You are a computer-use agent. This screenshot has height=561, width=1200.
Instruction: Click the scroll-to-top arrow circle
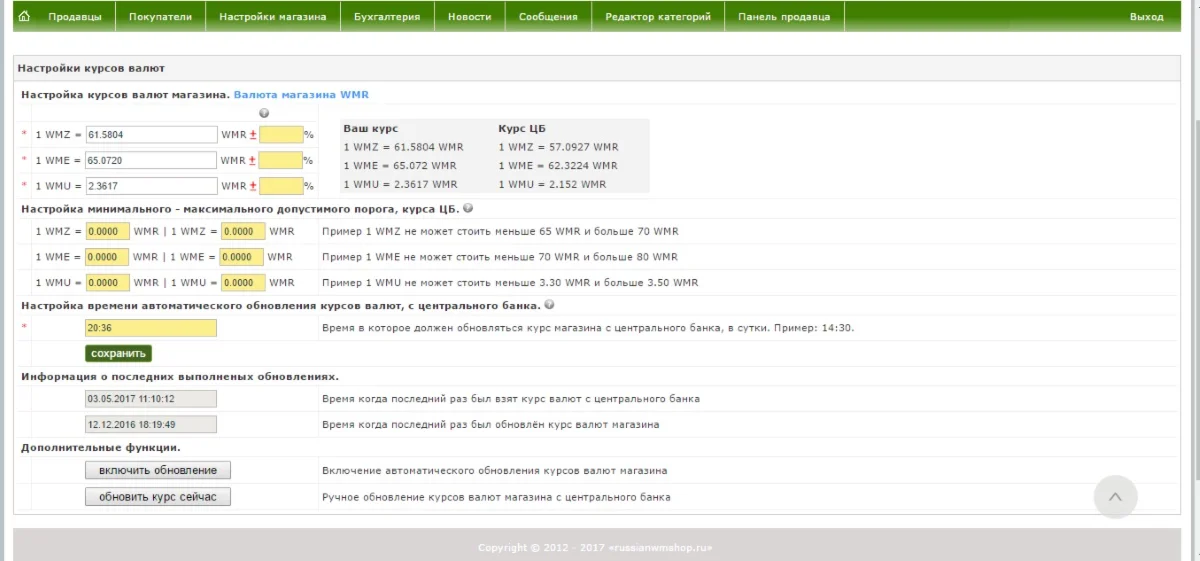tap(1115, 496)
